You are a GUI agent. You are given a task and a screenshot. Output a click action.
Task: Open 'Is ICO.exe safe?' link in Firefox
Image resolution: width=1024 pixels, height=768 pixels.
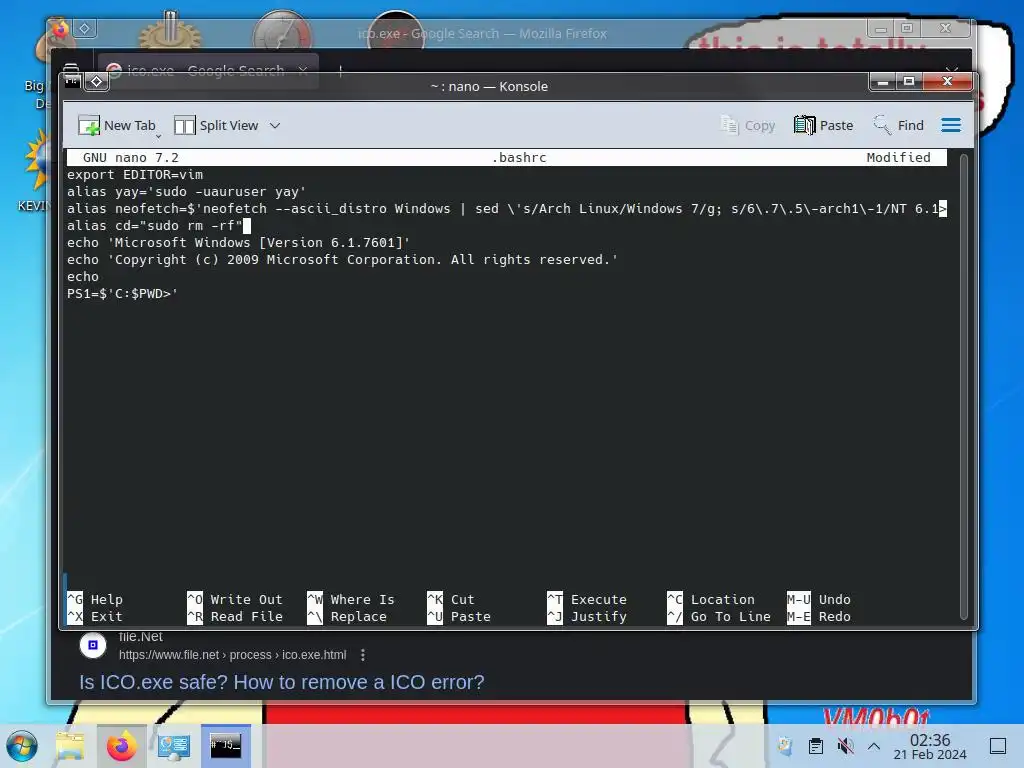[x=281, y=682]
